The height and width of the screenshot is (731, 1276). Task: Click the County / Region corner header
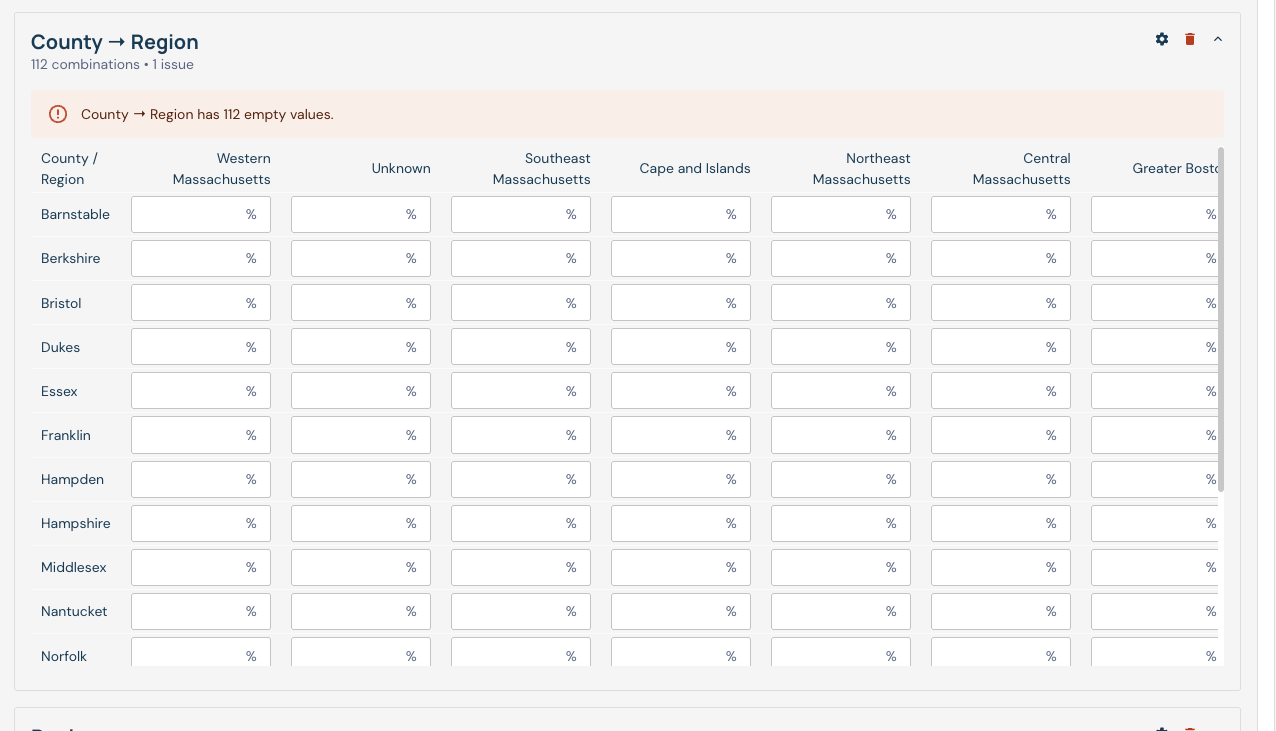(69, 169)
